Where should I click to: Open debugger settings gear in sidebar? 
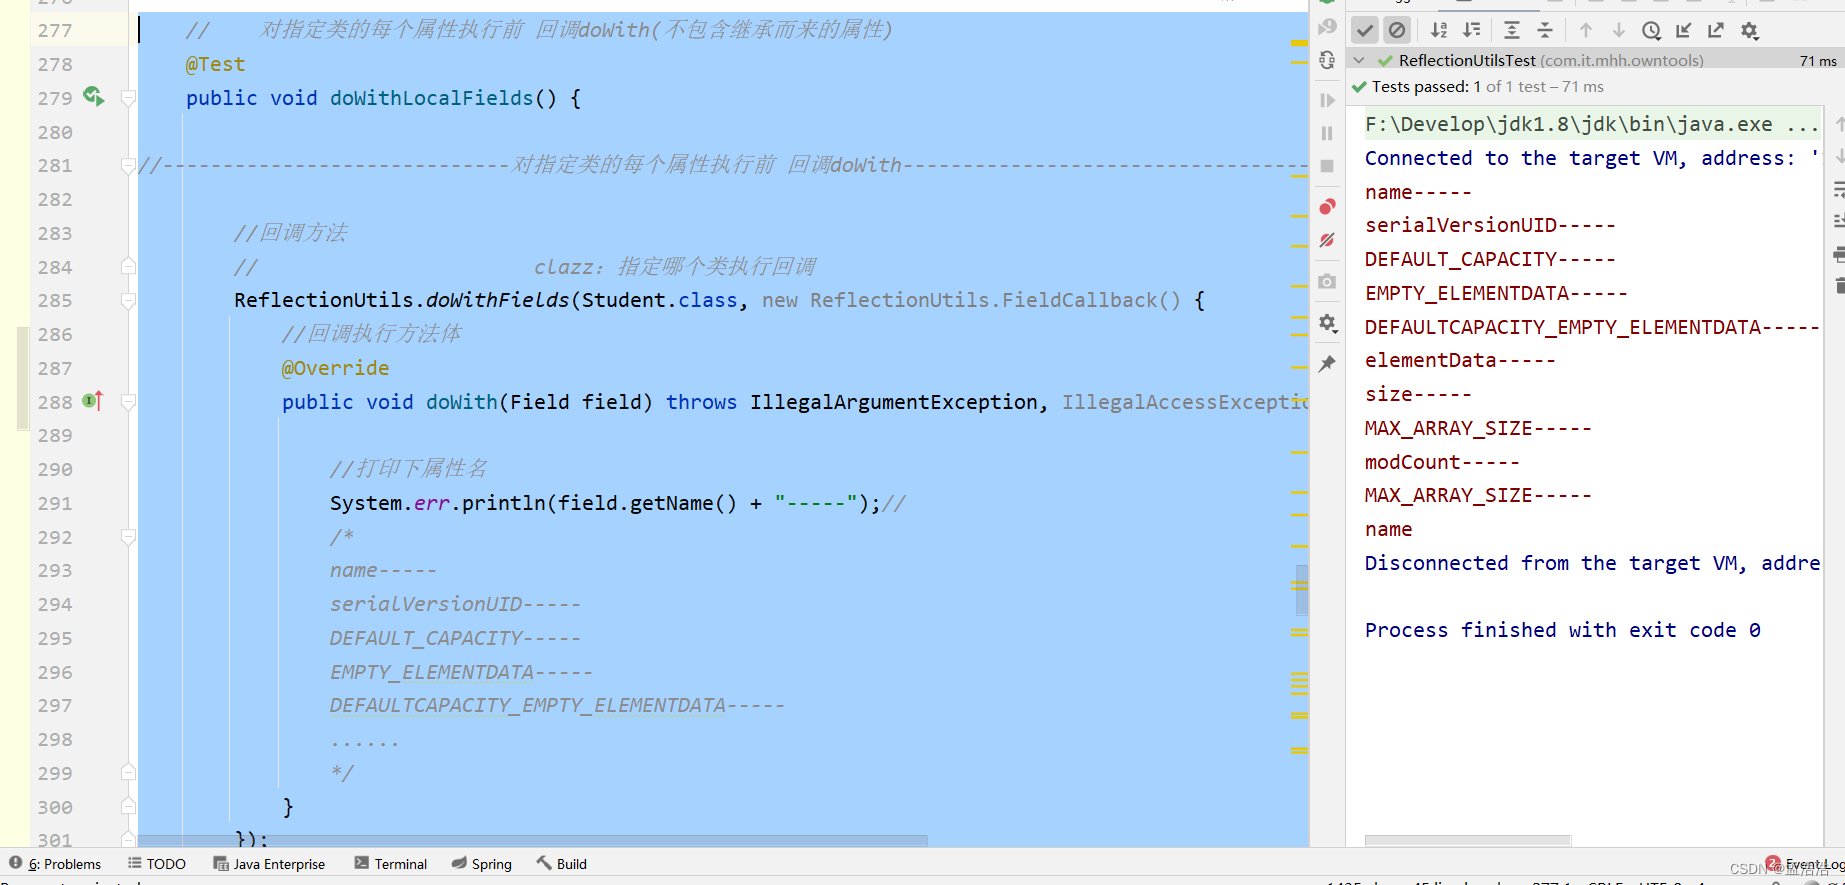click(1327, 323)
